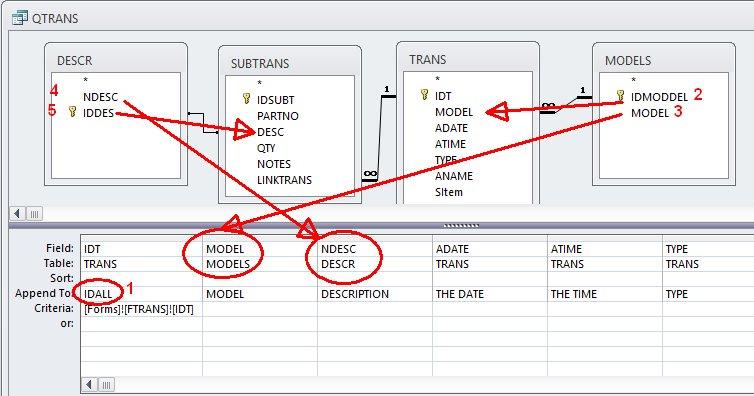Click the Sort cell under IDT column
The width and height of the screenshot is (754, 396).
(x=142, y=279)
